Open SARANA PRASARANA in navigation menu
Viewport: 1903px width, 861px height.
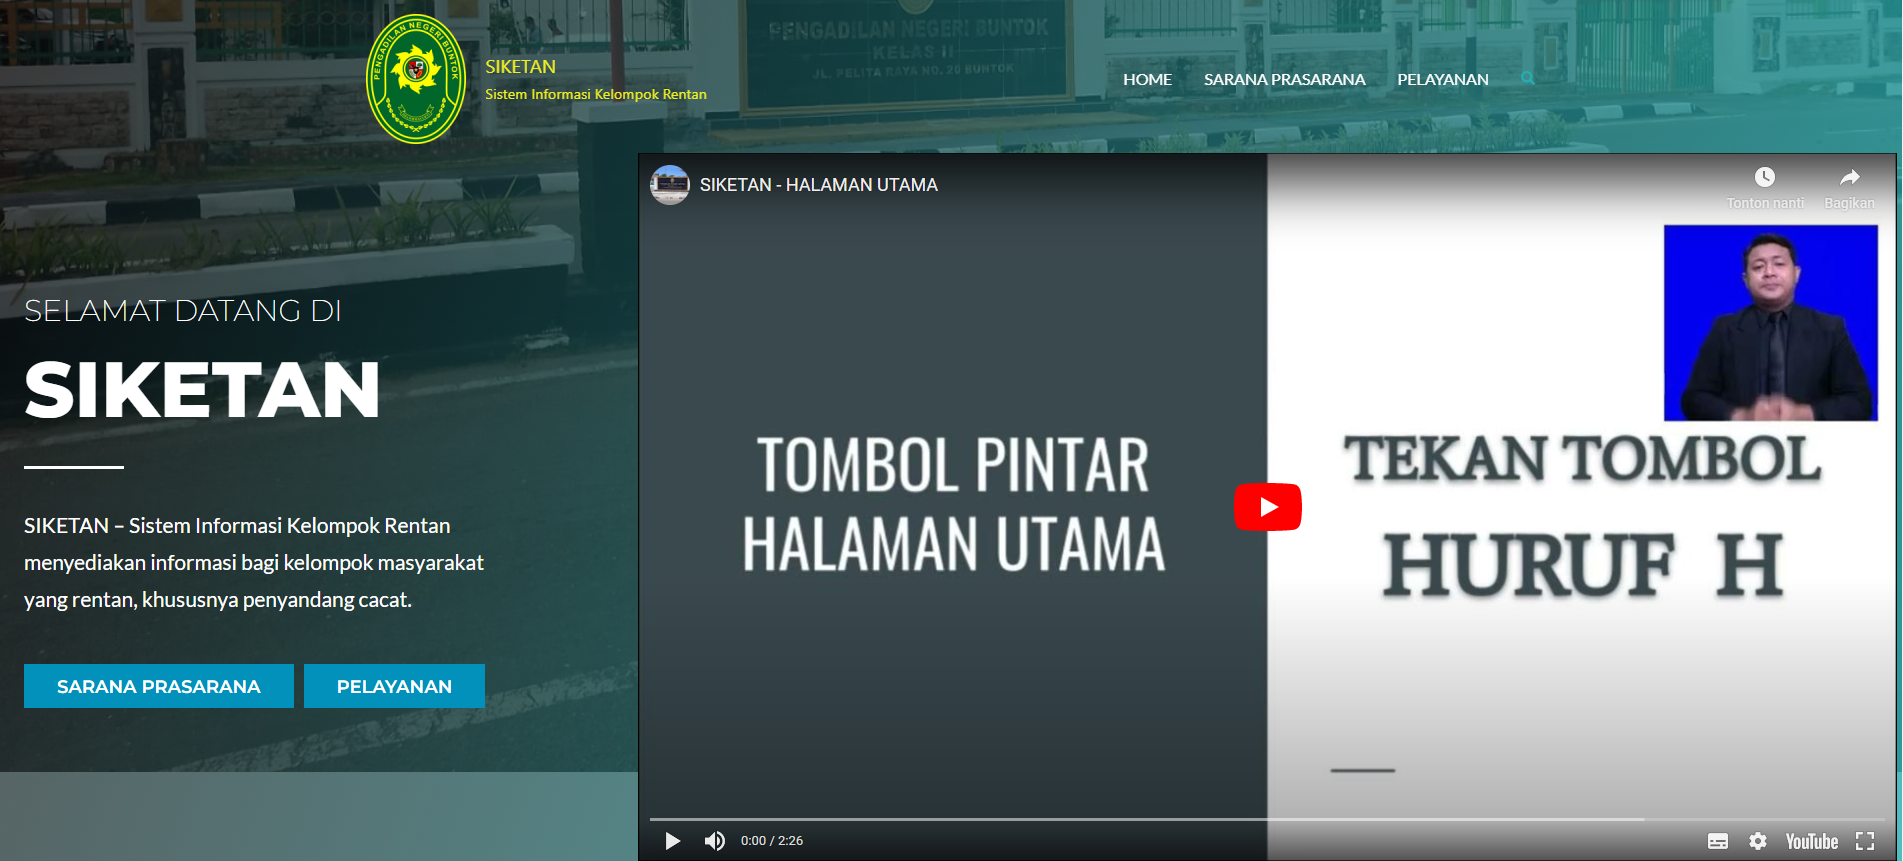pyautogui.click(x=1284, y=79)
